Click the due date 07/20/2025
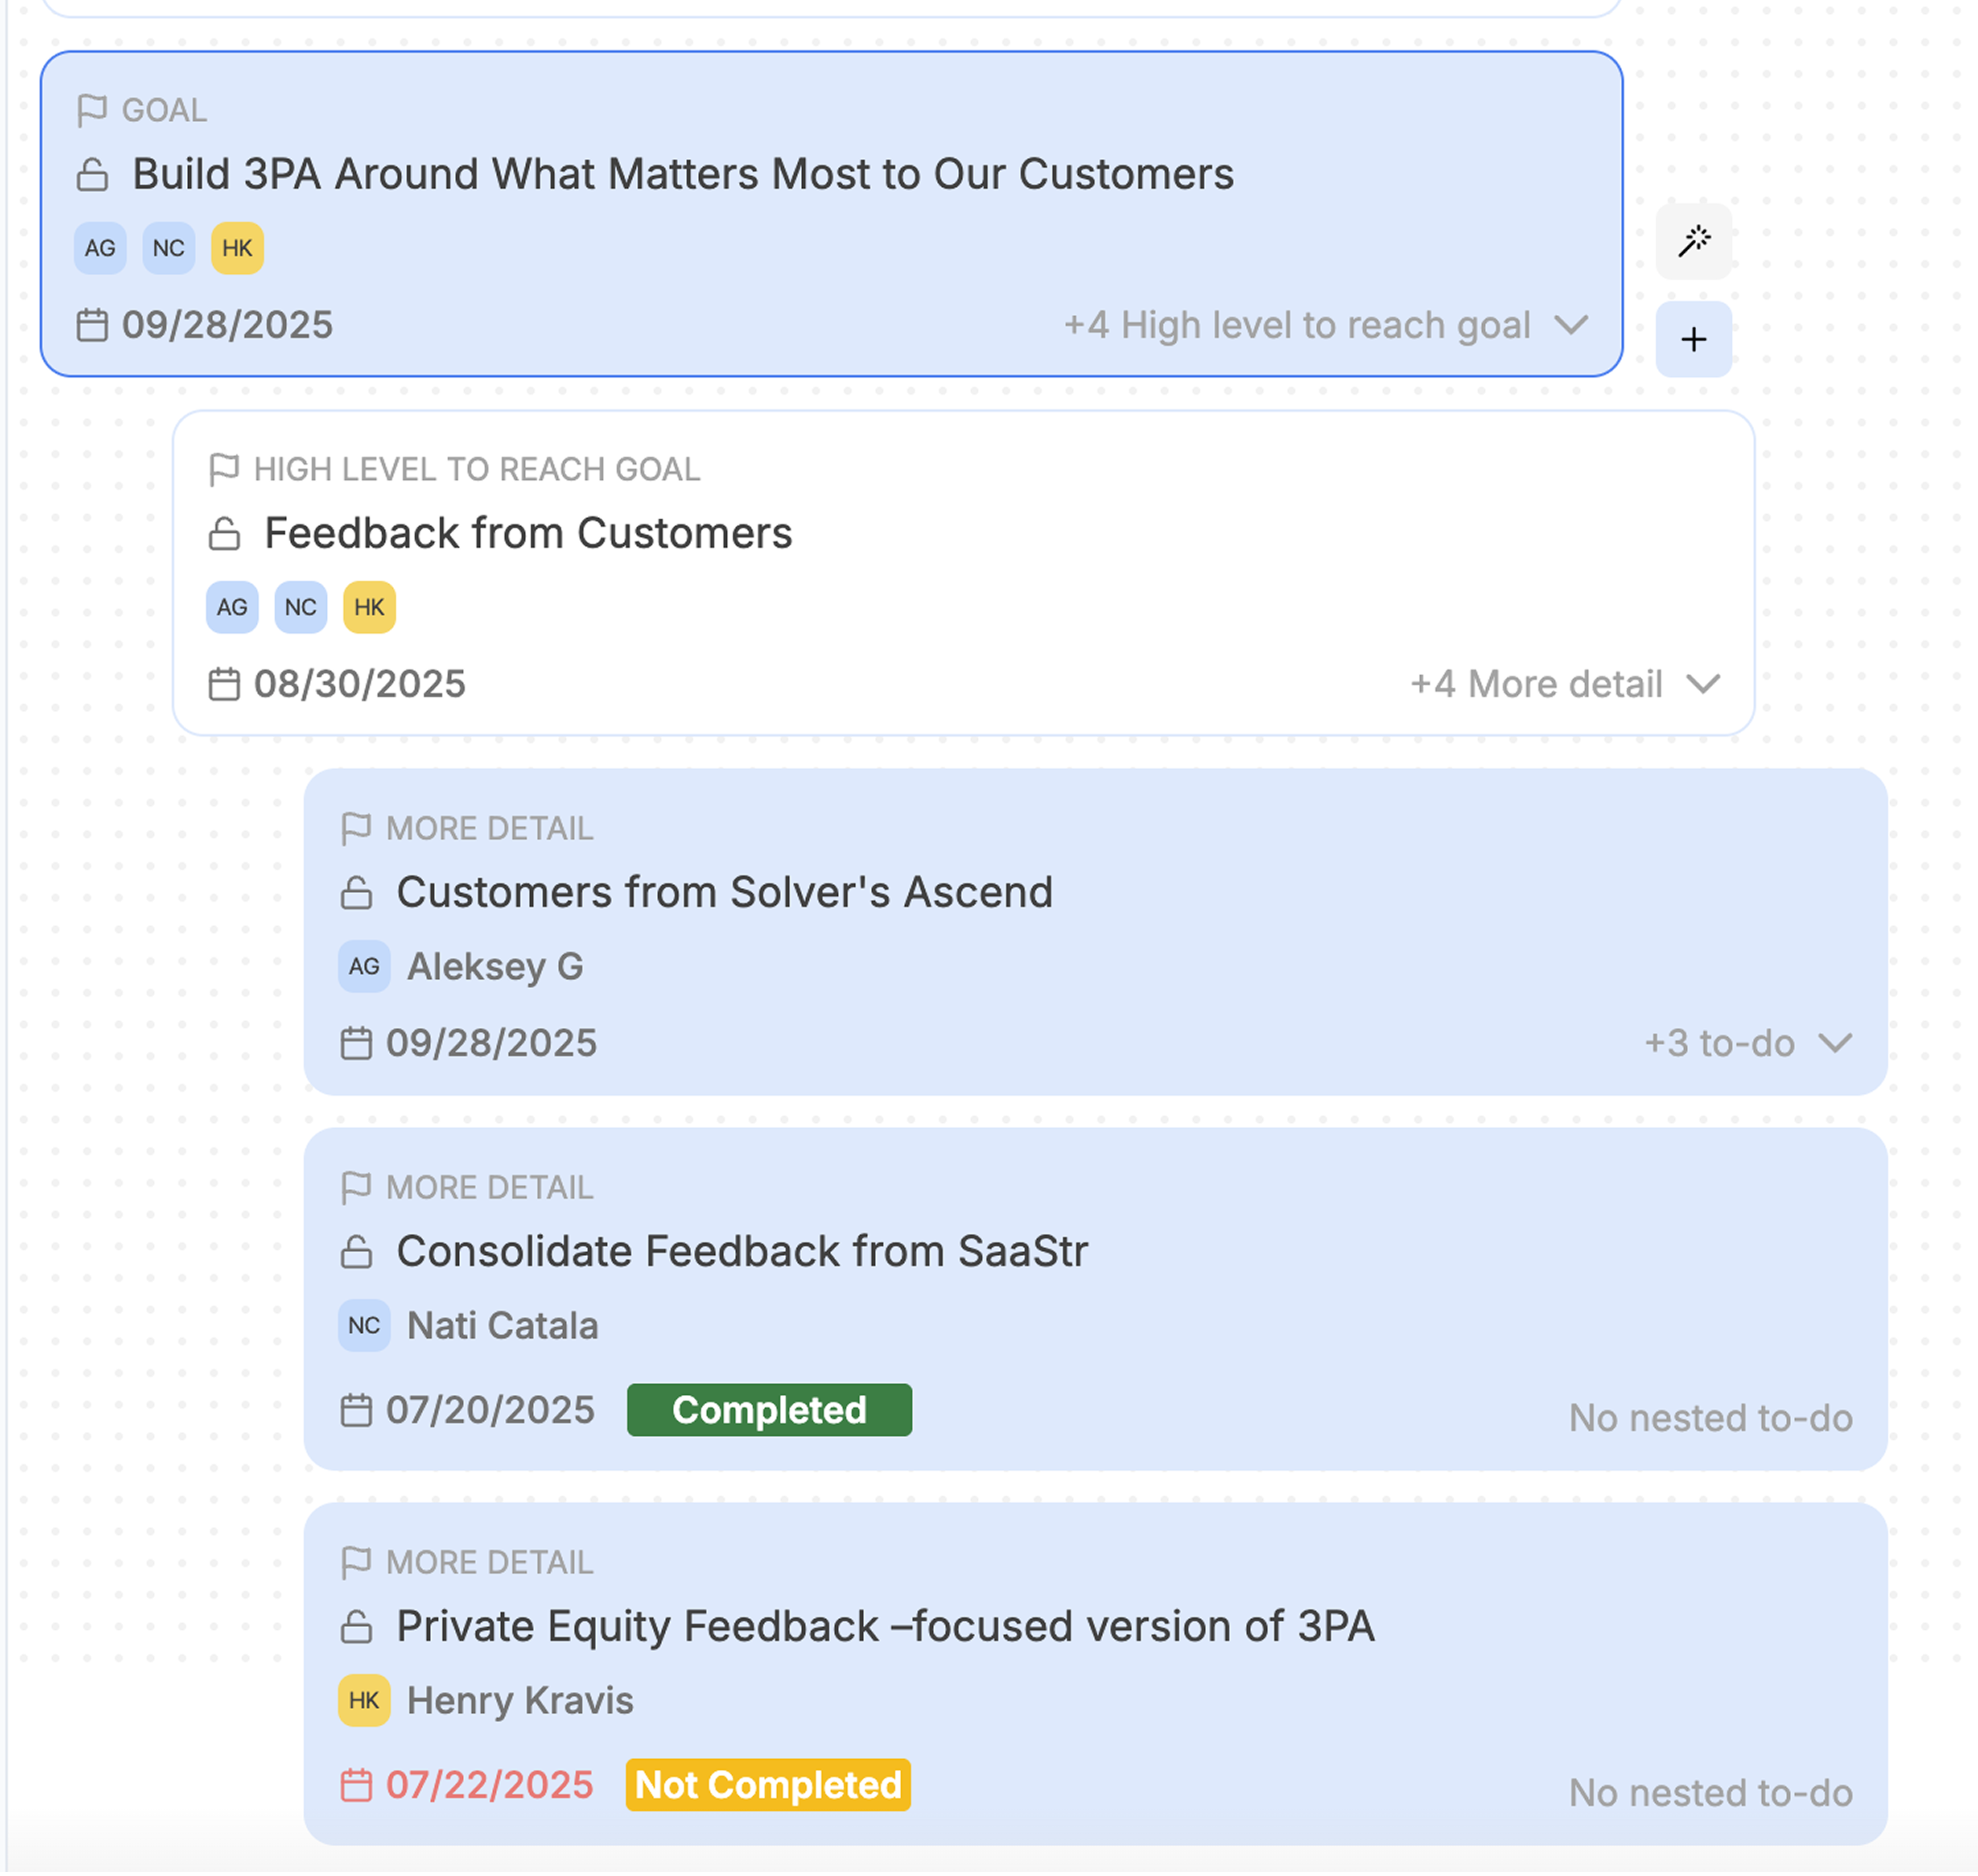The height and width of the screenshot is (1876, 1978). coord(490,1410)
